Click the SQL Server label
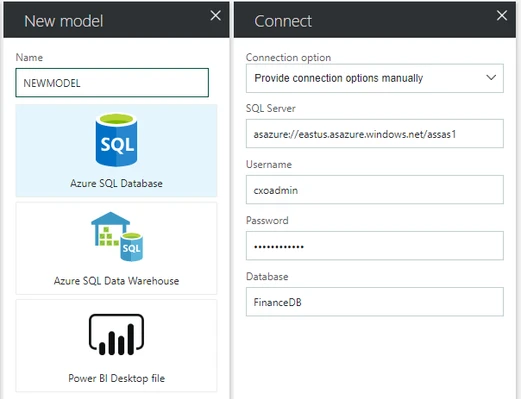The width and height of the screenshot is (521, 399). [271, 108]
